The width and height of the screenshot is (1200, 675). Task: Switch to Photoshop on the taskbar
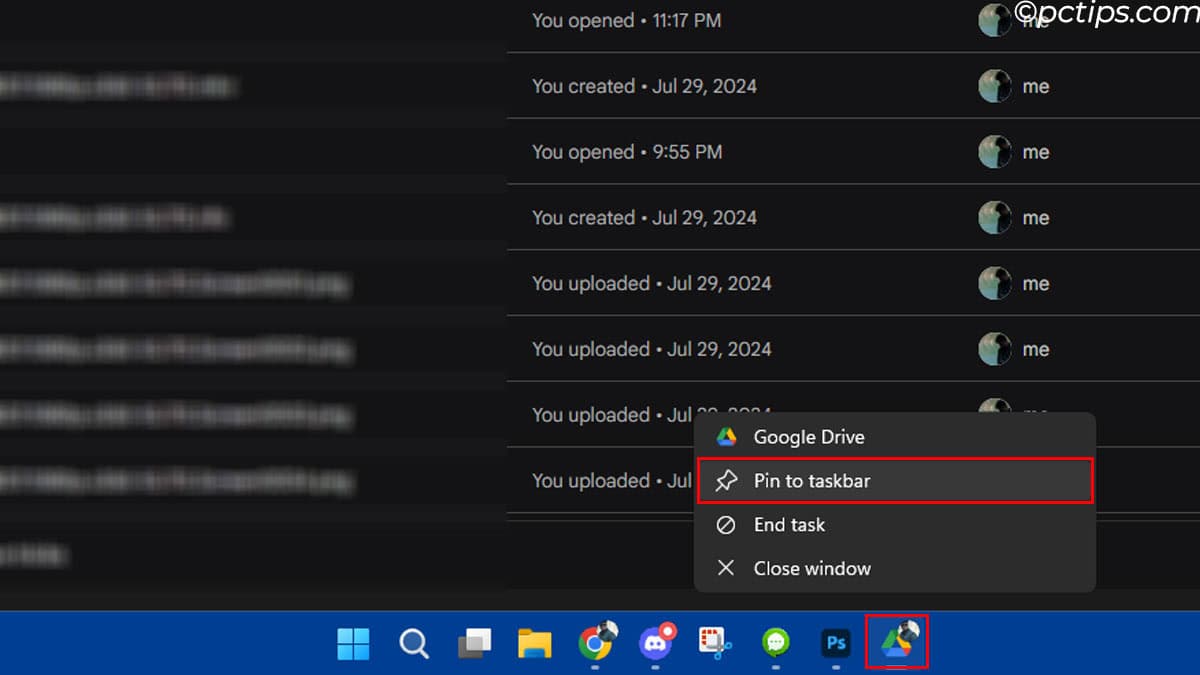pos(836,643)
